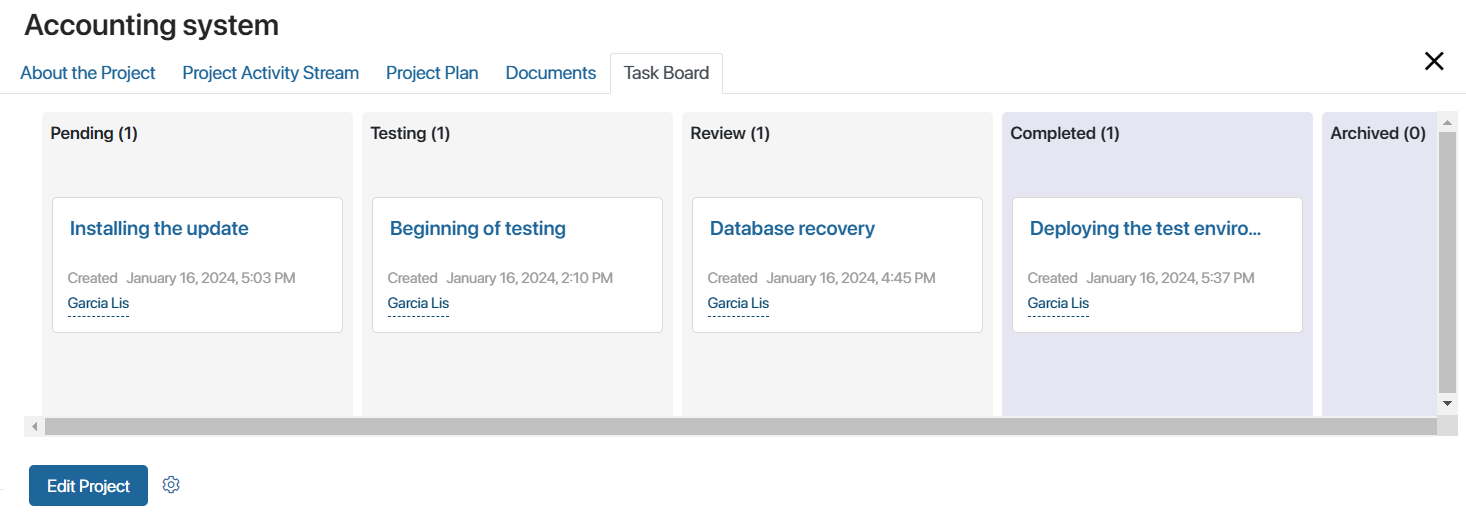Click the horizontal scrollbar thumb
Viewport: 1466px width, 532px height.
(740, 427)
